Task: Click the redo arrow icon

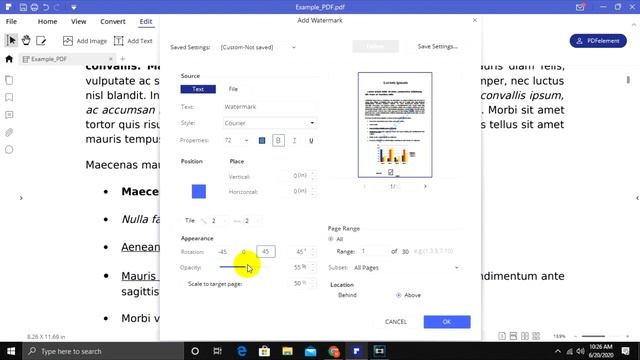Action: click(57, 7)
